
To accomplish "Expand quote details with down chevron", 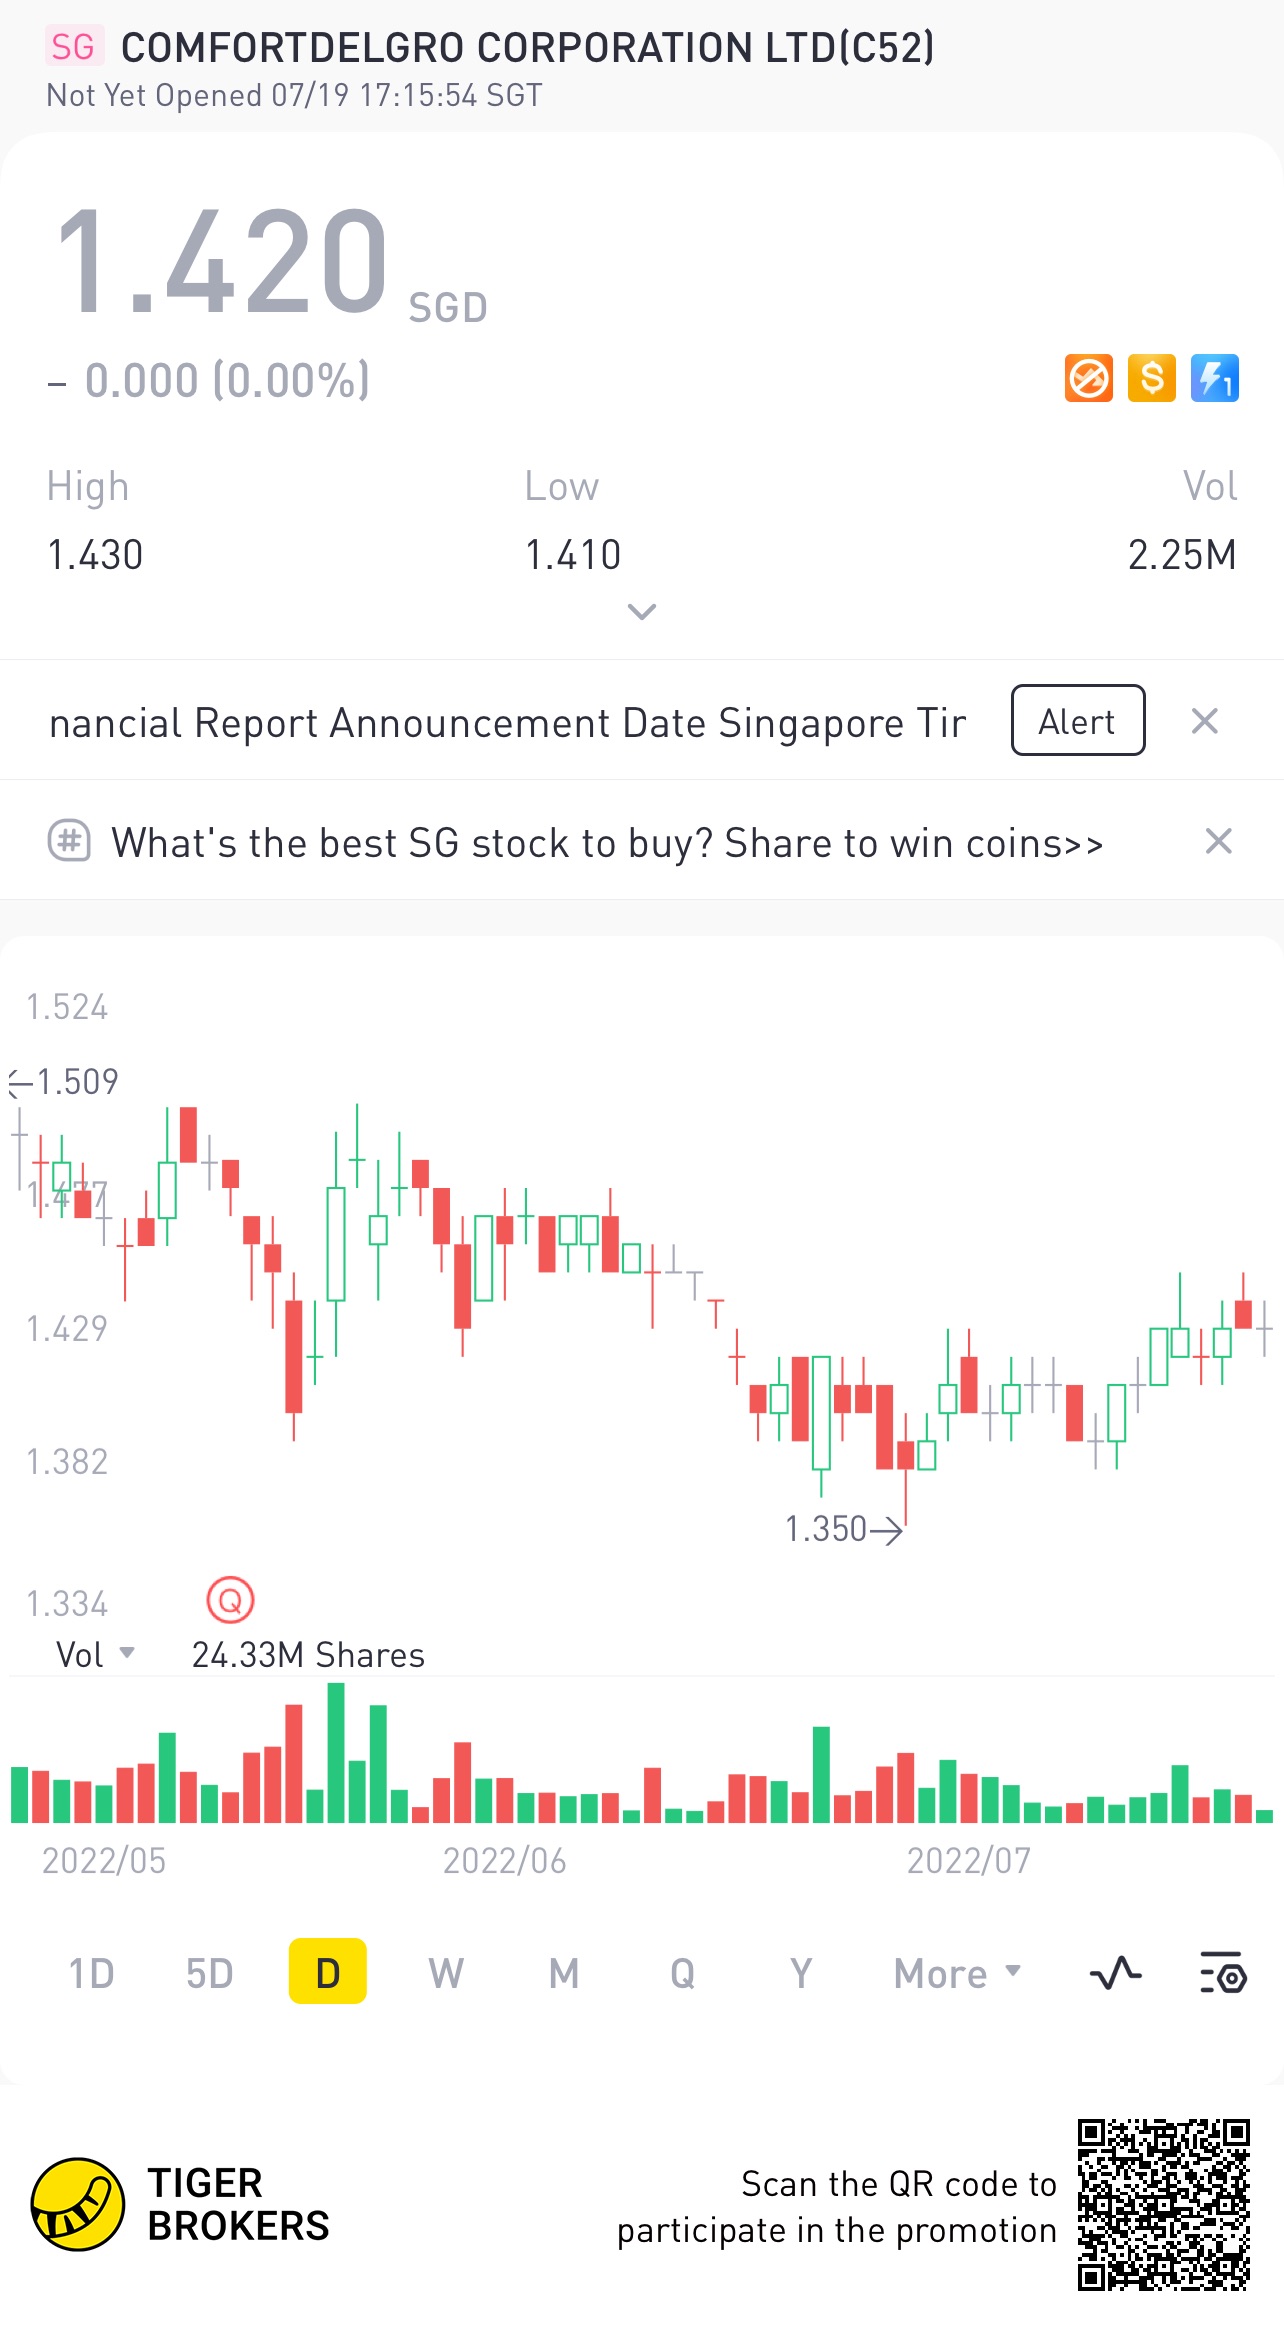I will pyautogui.click(x=641, y=611).
